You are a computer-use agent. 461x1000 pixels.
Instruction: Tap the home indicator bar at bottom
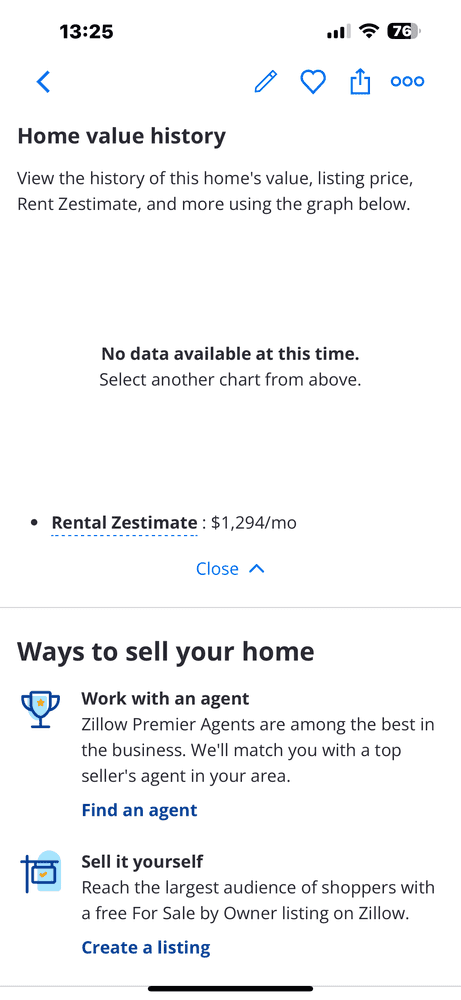230,989
